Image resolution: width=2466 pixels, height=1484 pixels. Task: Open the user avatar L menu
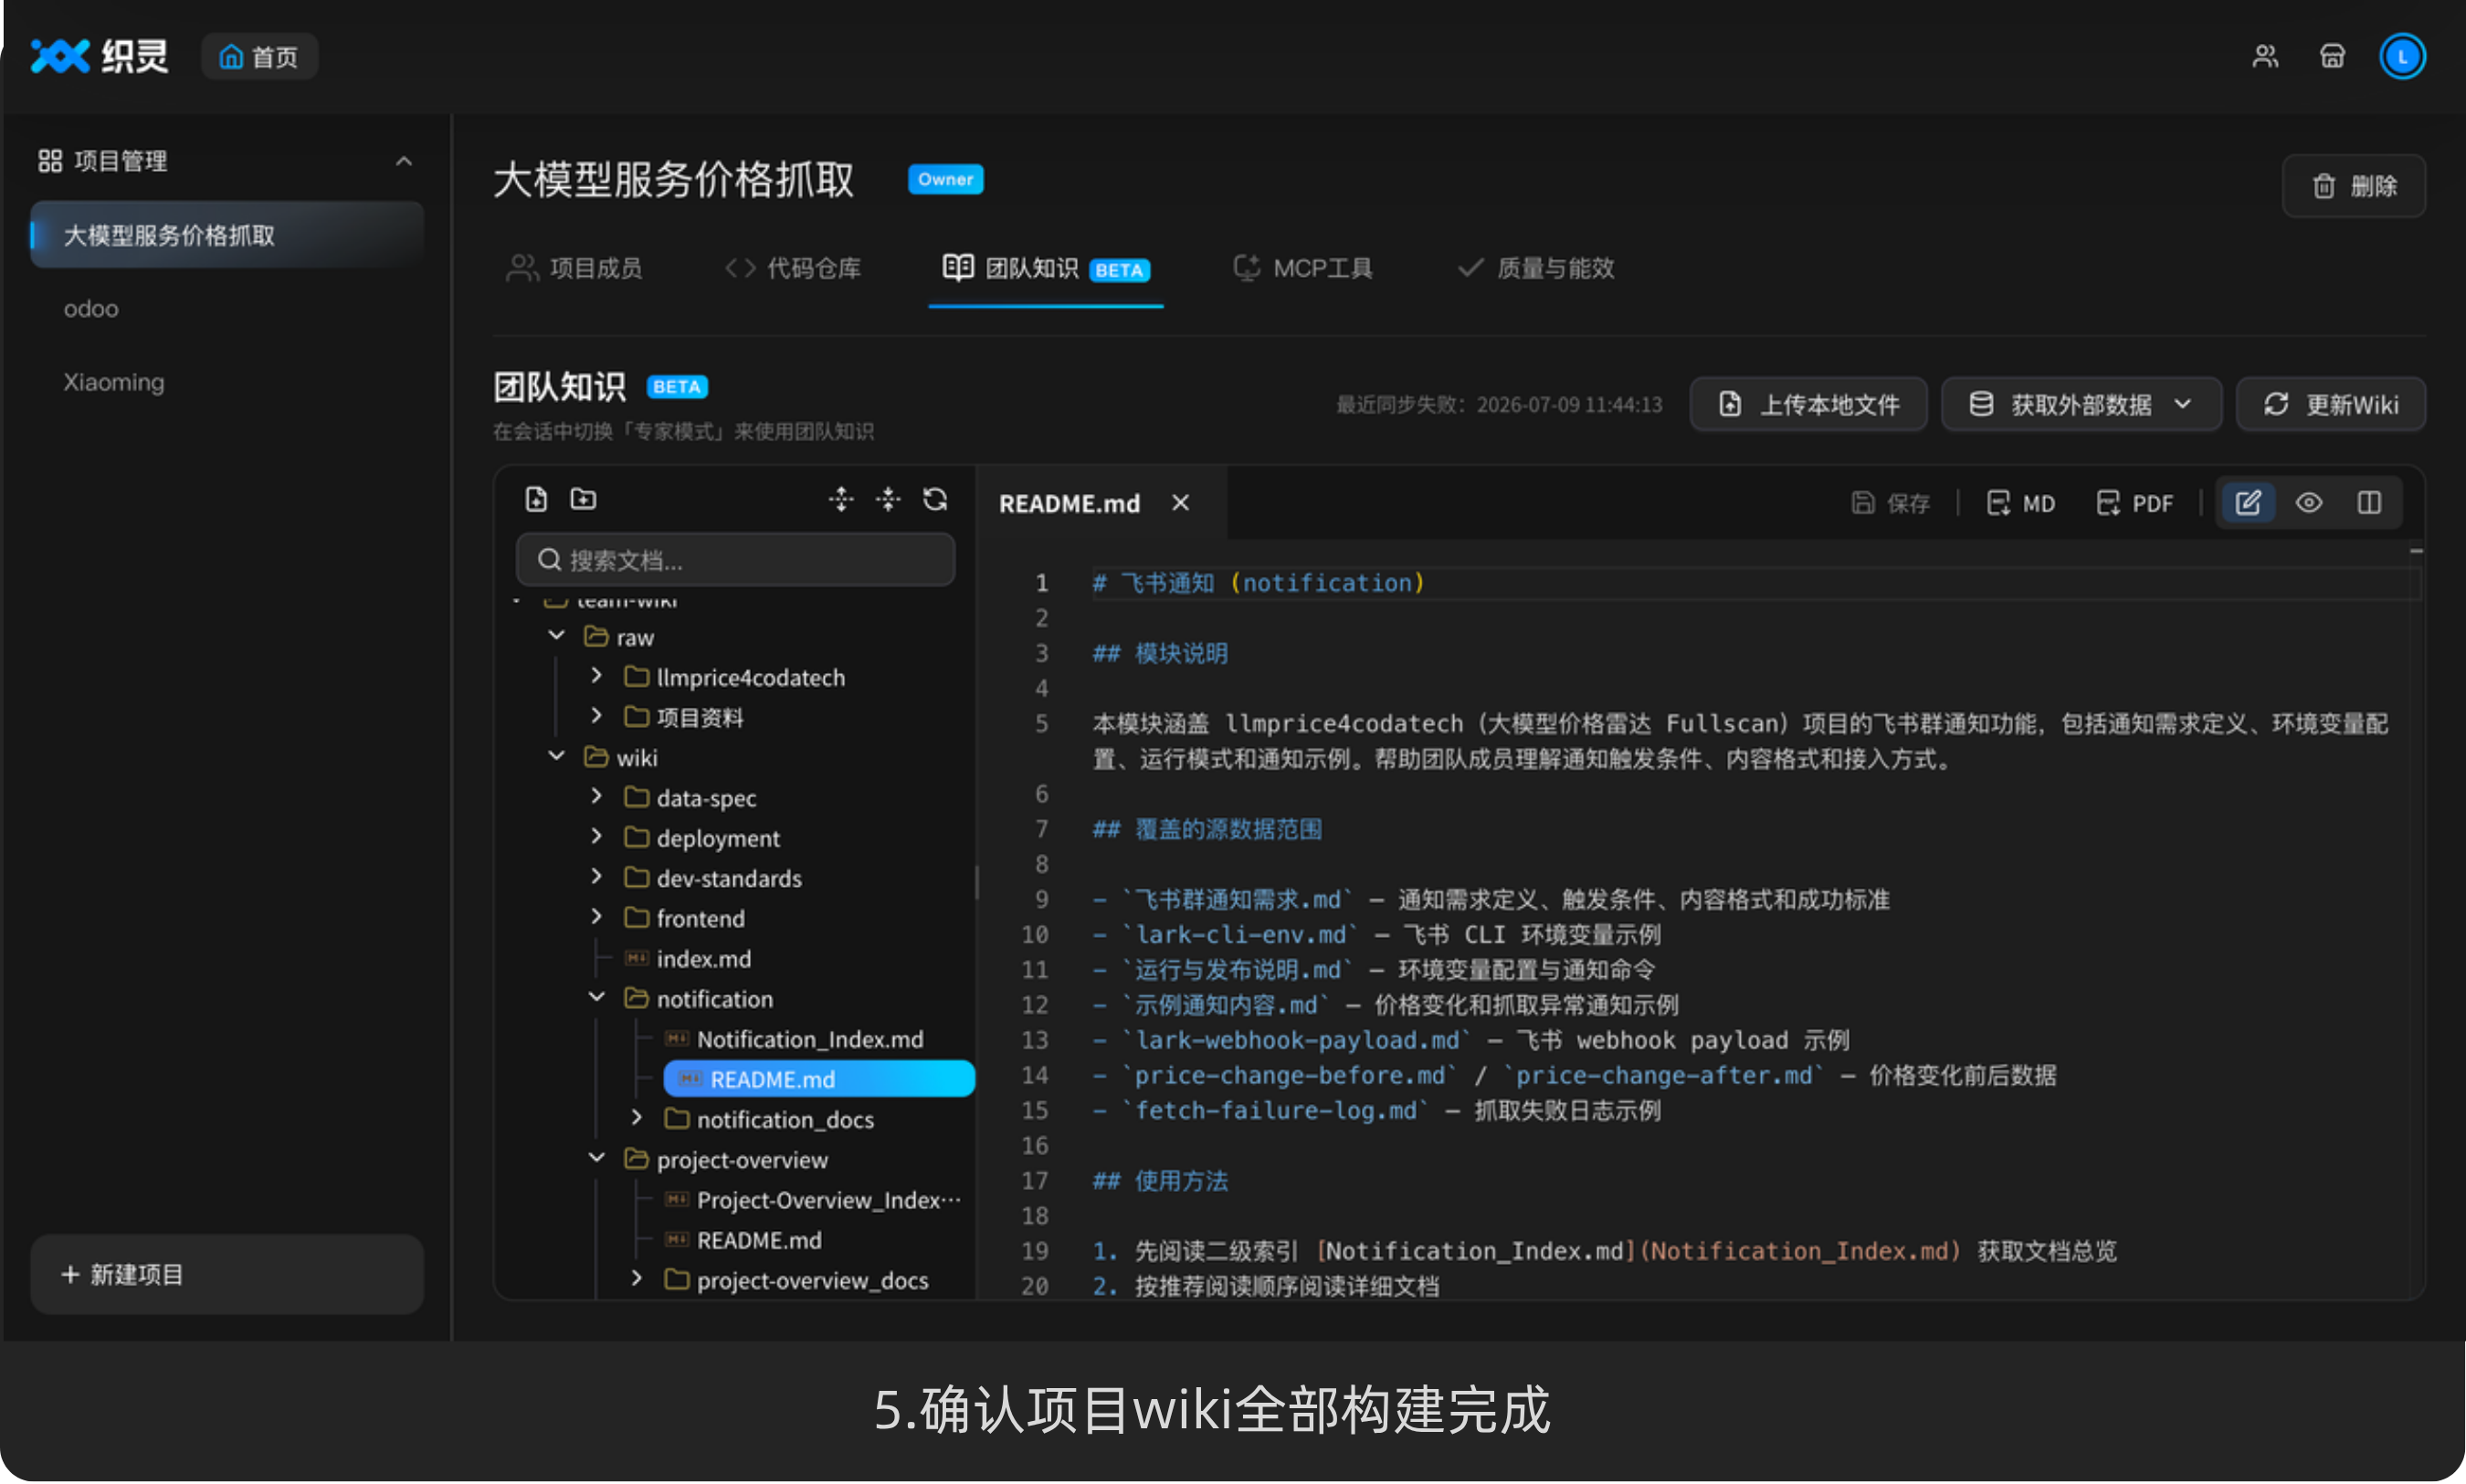coord(2402,57)
